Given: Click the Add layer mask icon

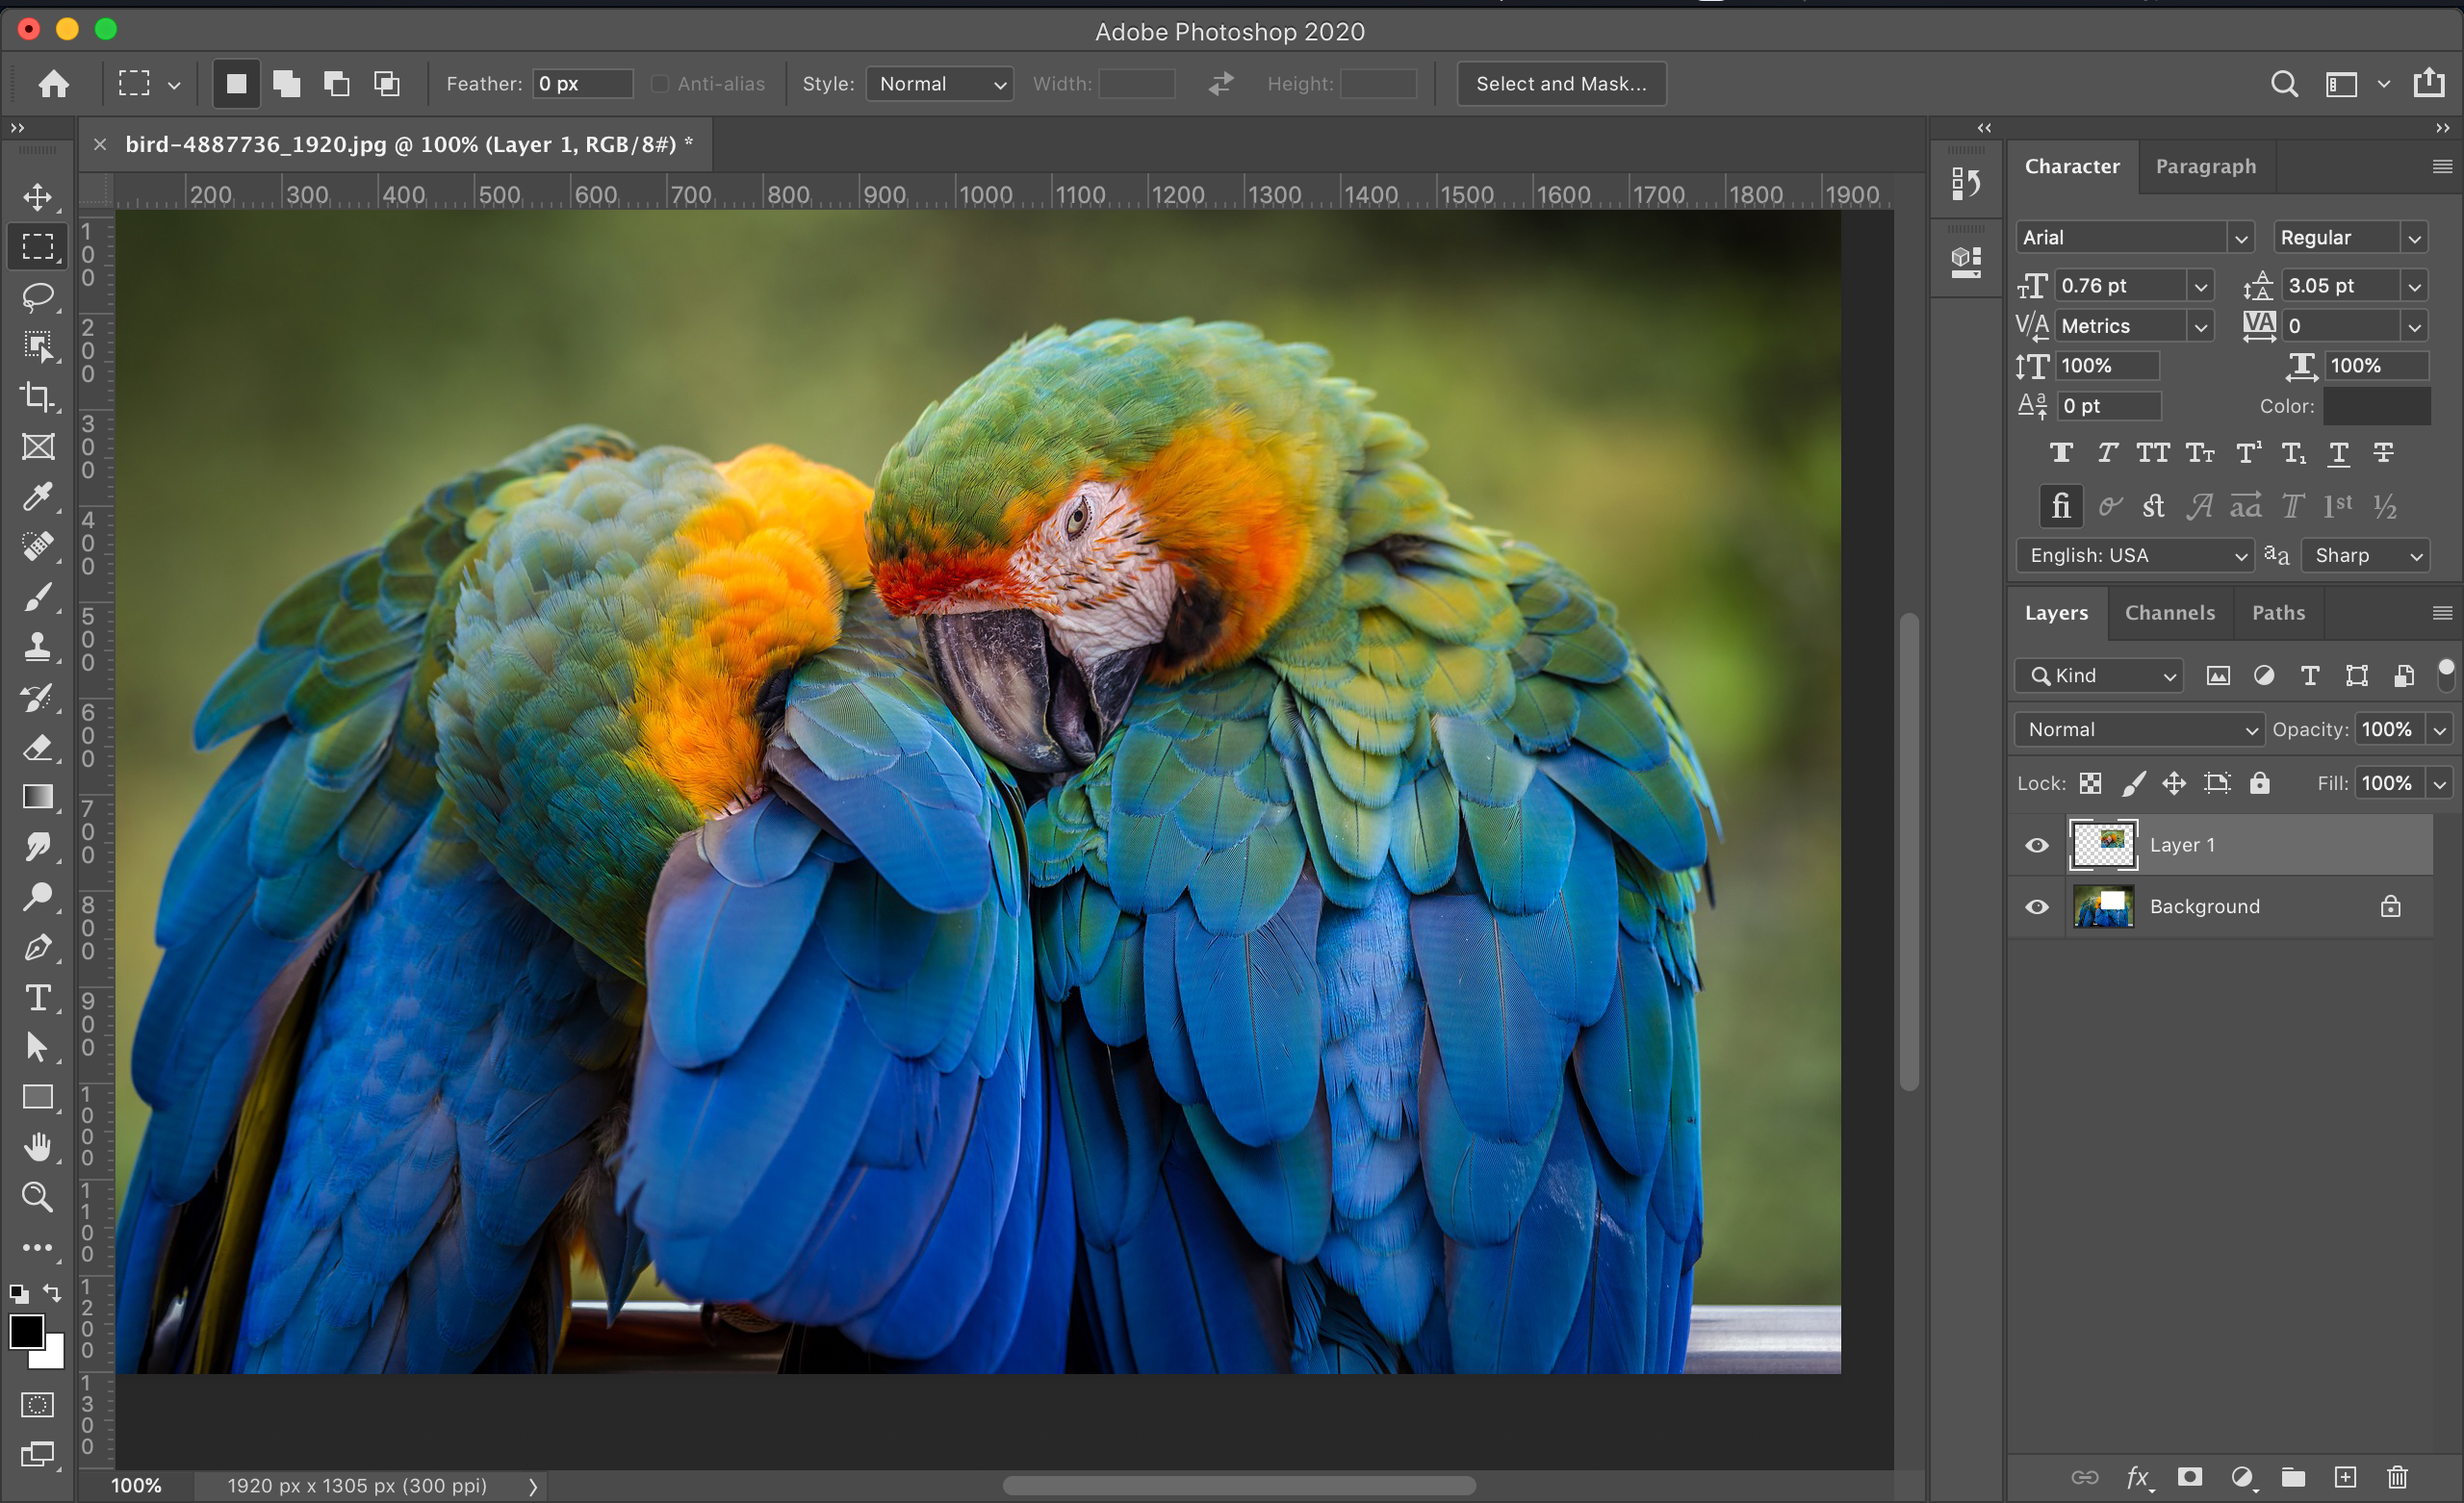Looking at the screenshot, I should [x=2190, y=1477].
